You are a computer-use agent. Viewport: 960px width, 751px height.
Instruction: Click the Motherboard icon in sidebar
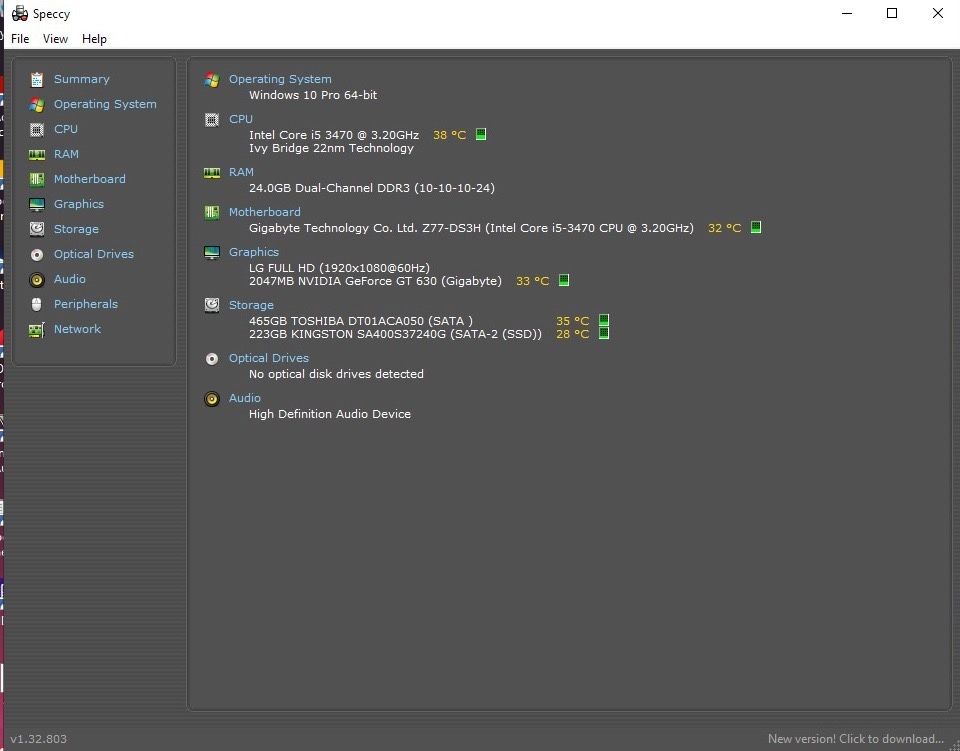coord(37,179)
